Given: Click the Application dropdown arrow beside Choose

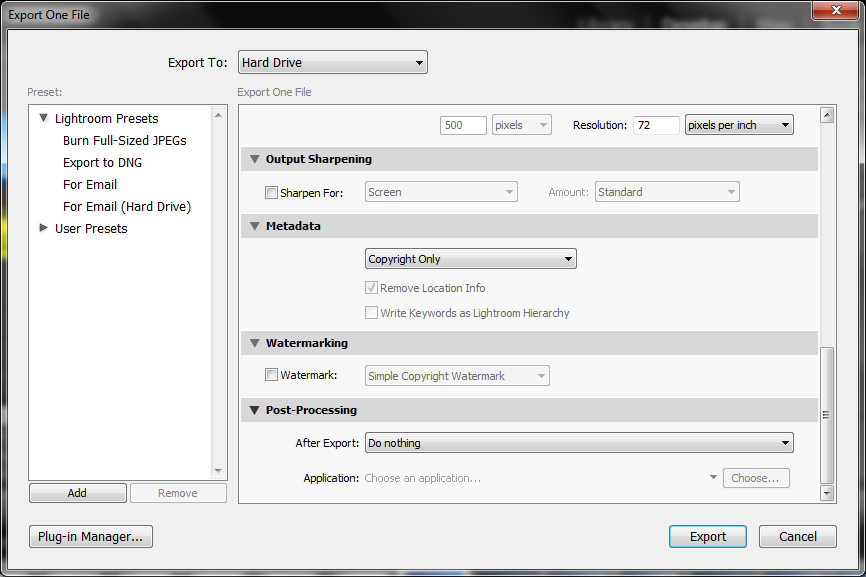Looking at the screenshot, I should [x=713, y=477].
